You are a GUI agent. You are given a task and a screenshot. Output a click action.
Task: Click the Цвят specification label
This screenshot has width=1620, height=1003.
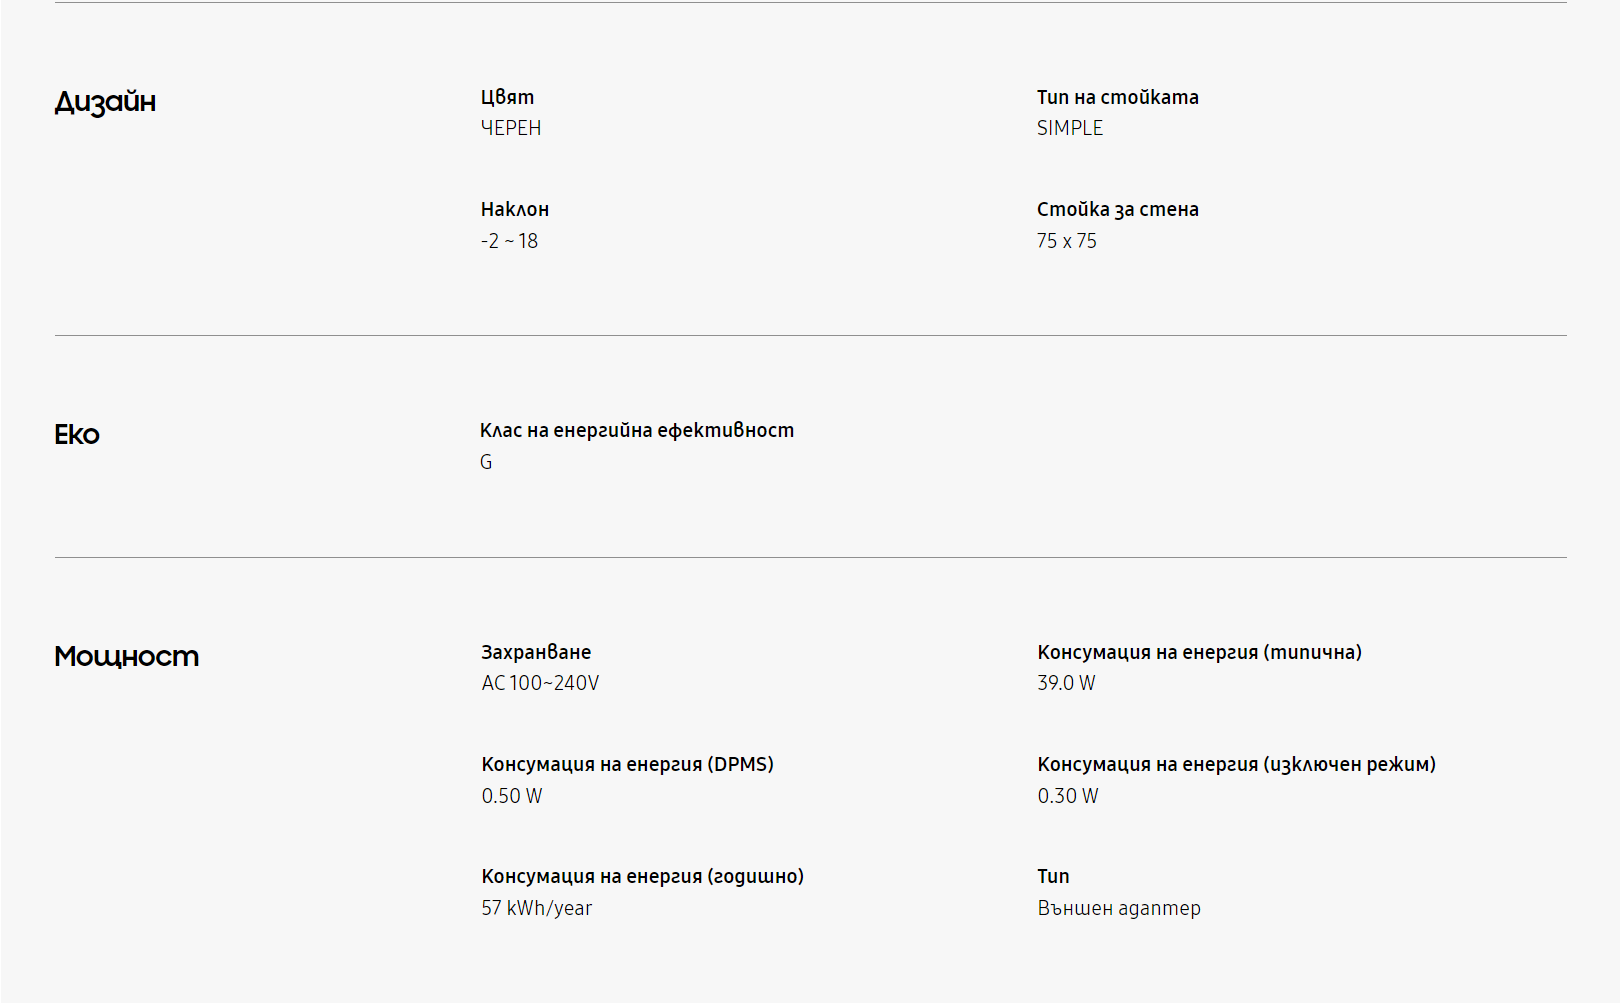pyautogui.click(x=508, y=97)
